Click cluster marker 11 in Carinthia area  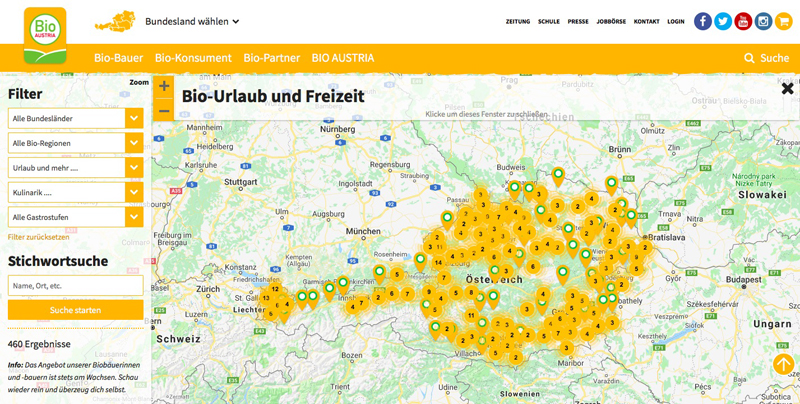(471, 315)
